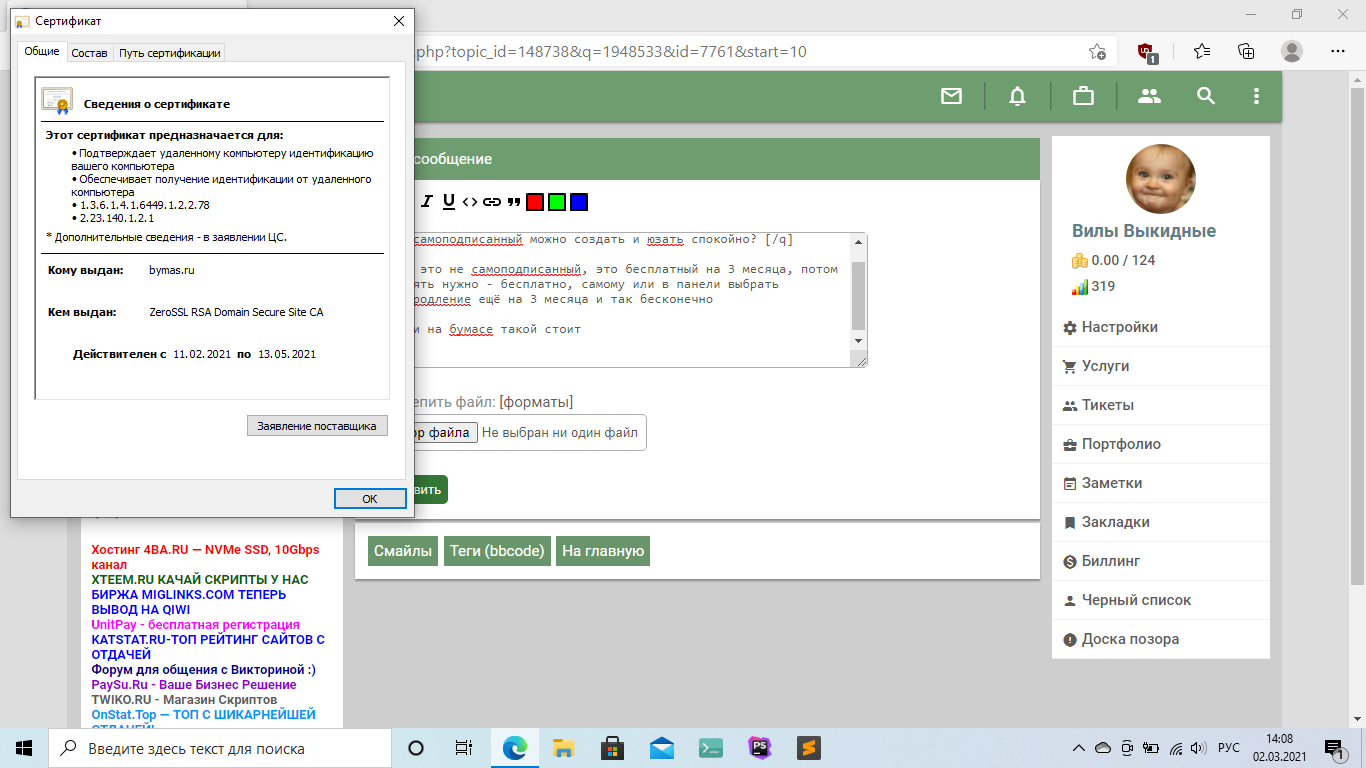Click the mail envelope icon in header
1366x768 pixels.
click(951, 96)
